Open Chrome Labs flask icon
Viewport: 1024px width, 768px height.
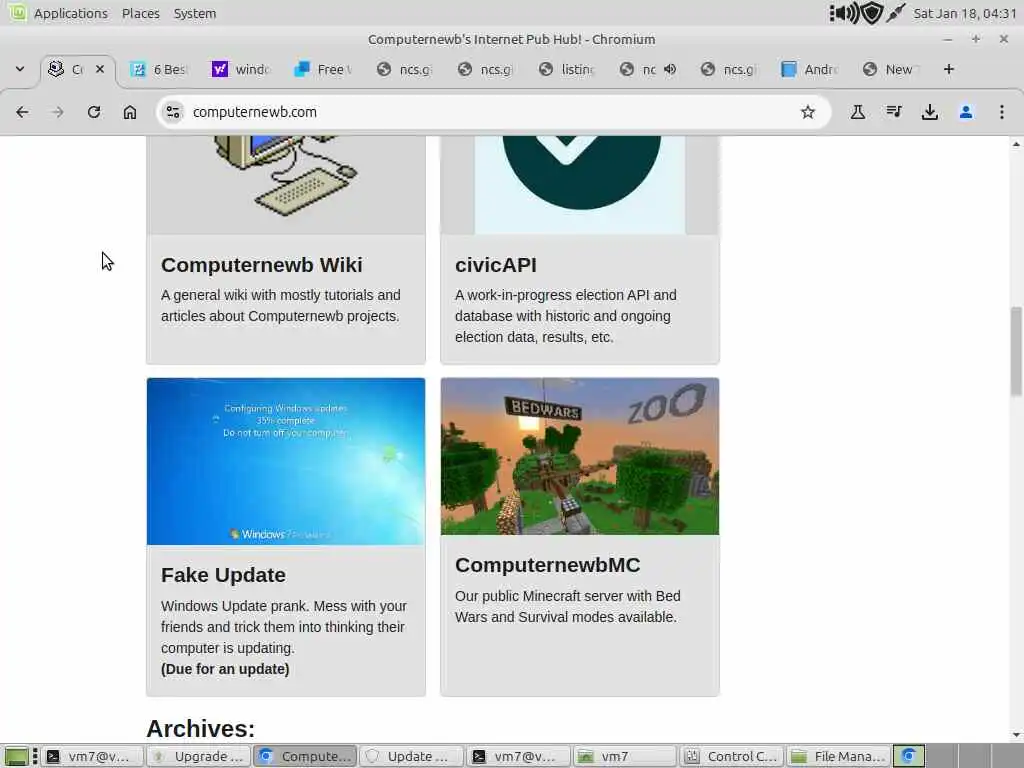(x=857, y=112)
